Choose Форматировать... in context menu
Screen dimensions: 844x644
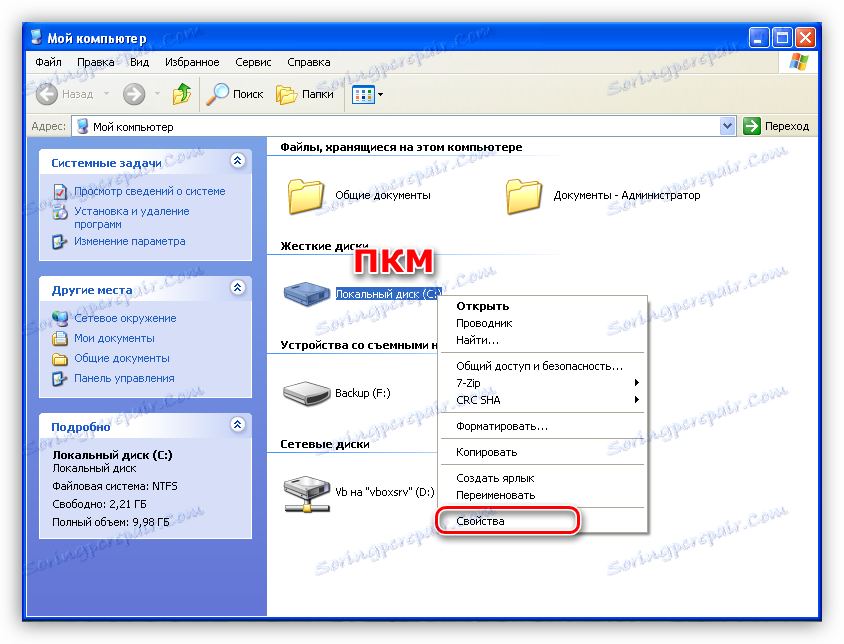[543, 426]
